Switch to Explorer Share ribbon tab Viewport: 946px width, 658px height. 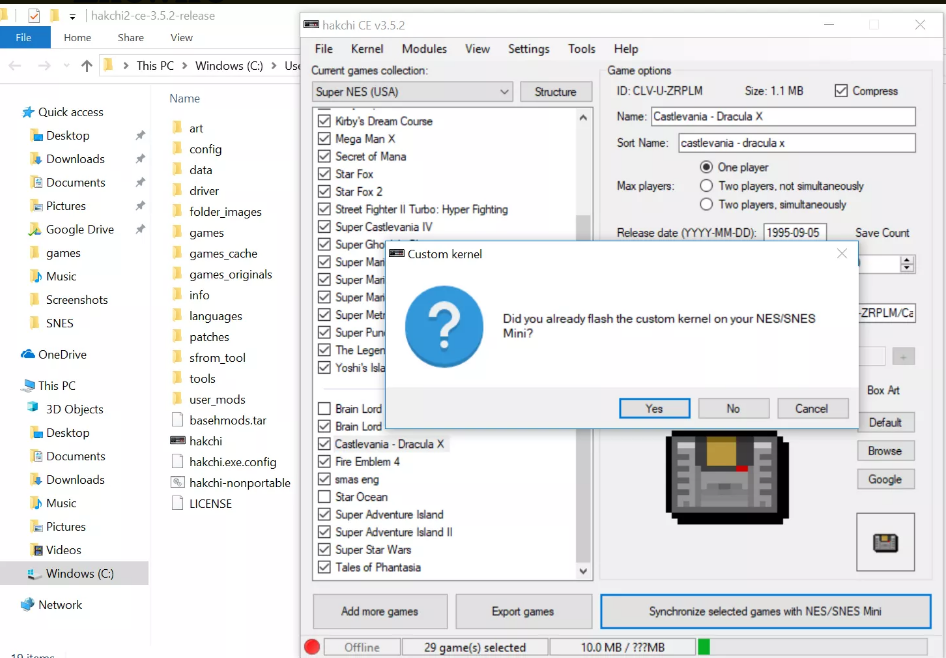[130, 37]
